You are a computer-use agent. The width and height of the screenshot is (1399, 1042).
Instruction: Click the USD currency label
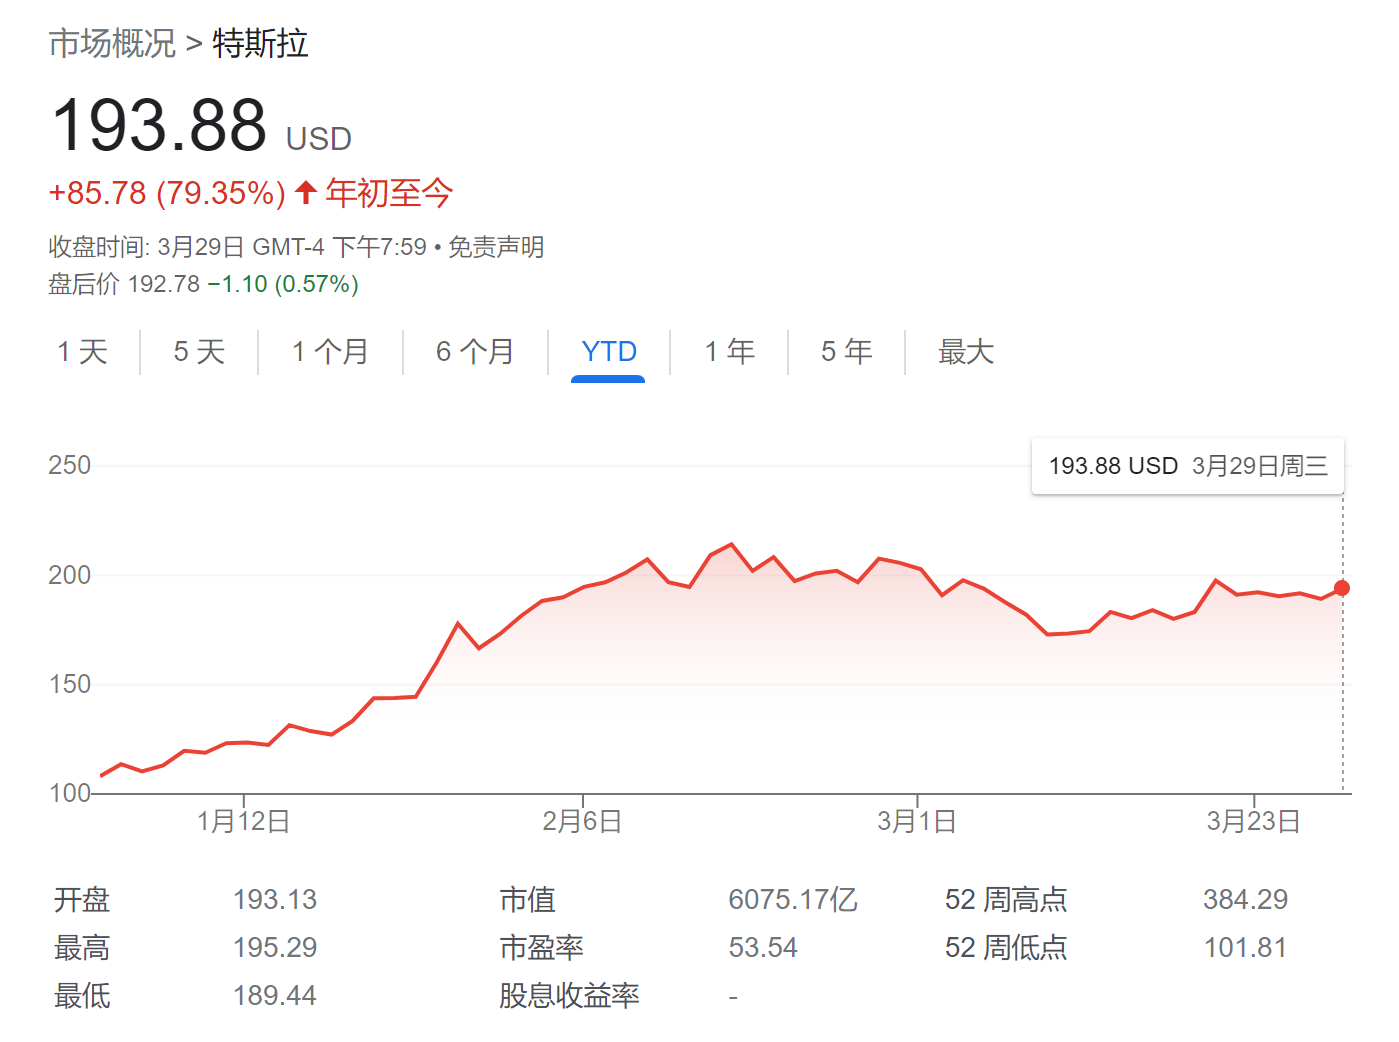319,139
